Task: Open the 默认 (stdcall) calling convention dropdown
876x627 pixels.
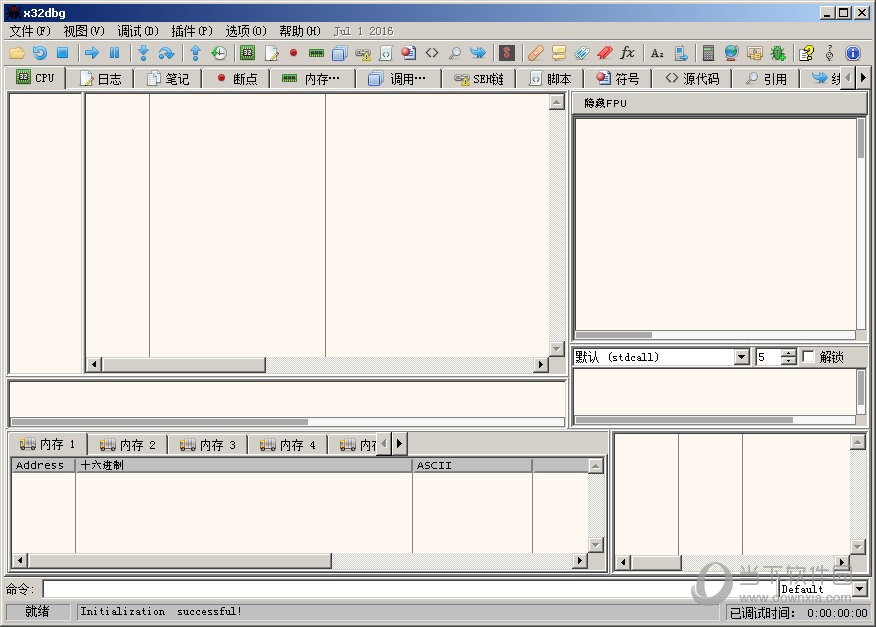Action: (x=741, y=357)
